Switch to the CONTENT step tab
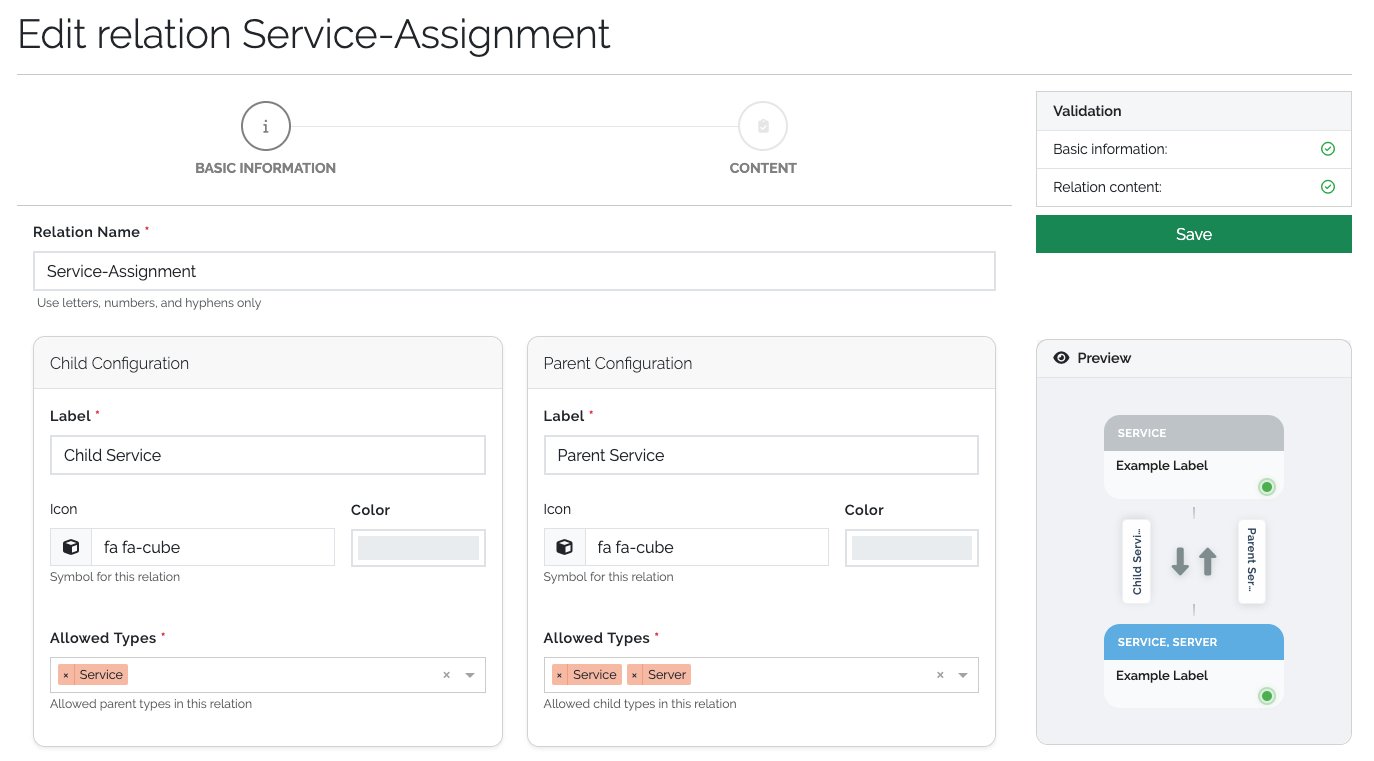1374x761 pixels. pyautogui.click(x=763, y=168)
